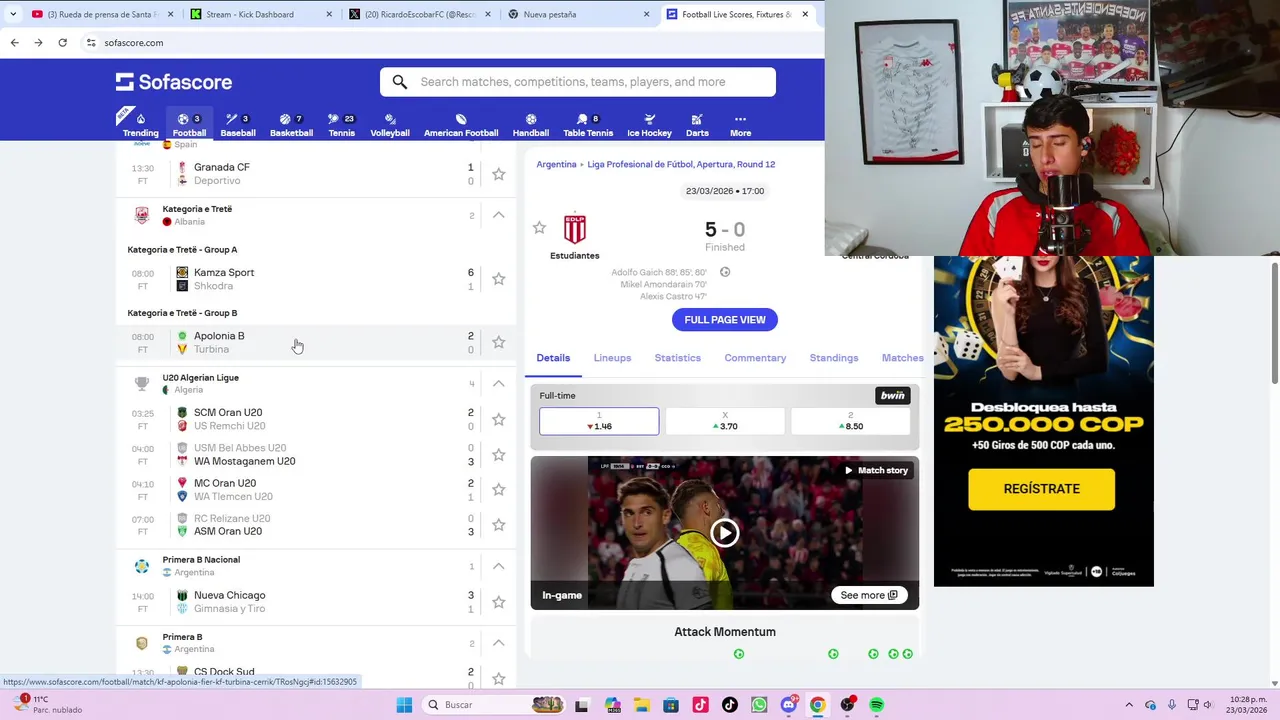Viewport: 1280px width, 720px height.
Task: Open the Match story button
Action: click(x=875, y=470)
